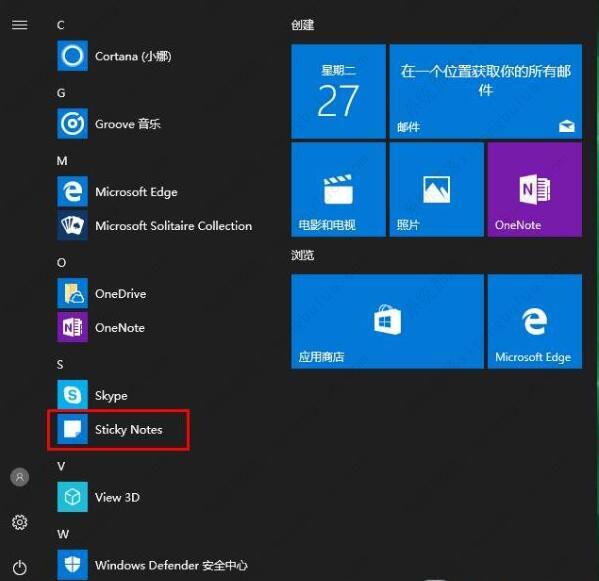Click the Groove 音乐 label

click(x=128, y=124)
